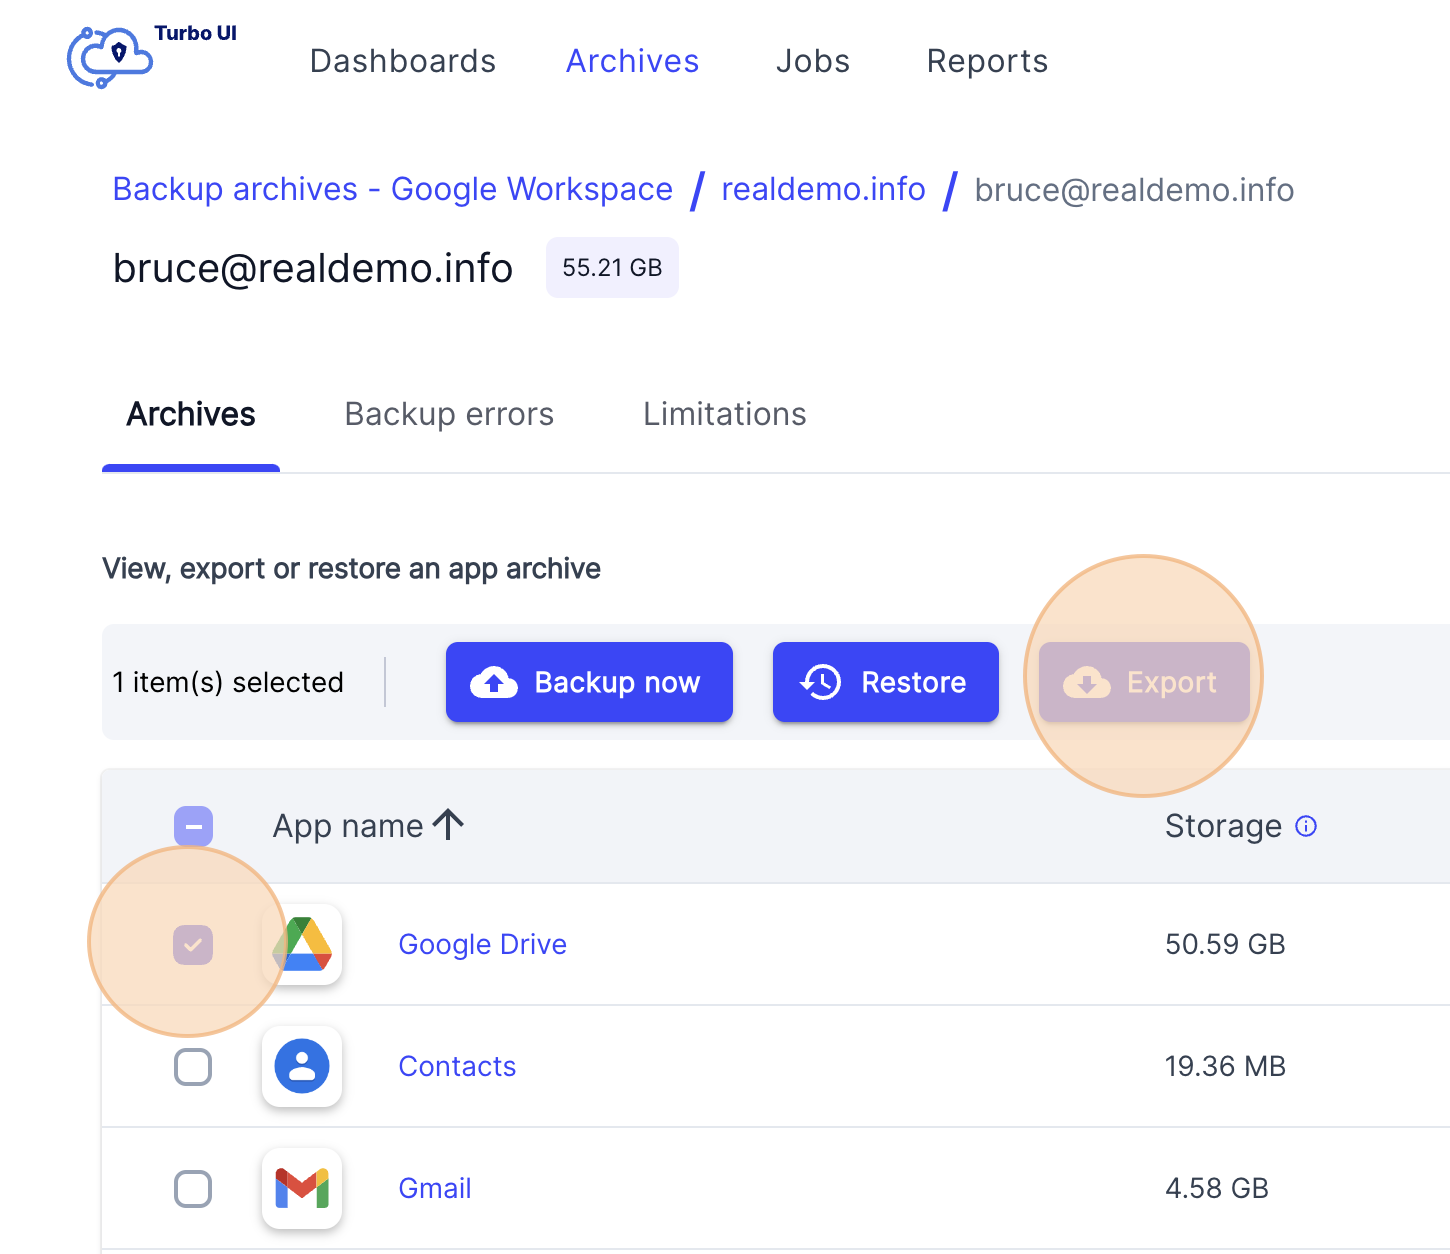Click the Google Drive app icon

pyautogui.click(x=302, y=944)
